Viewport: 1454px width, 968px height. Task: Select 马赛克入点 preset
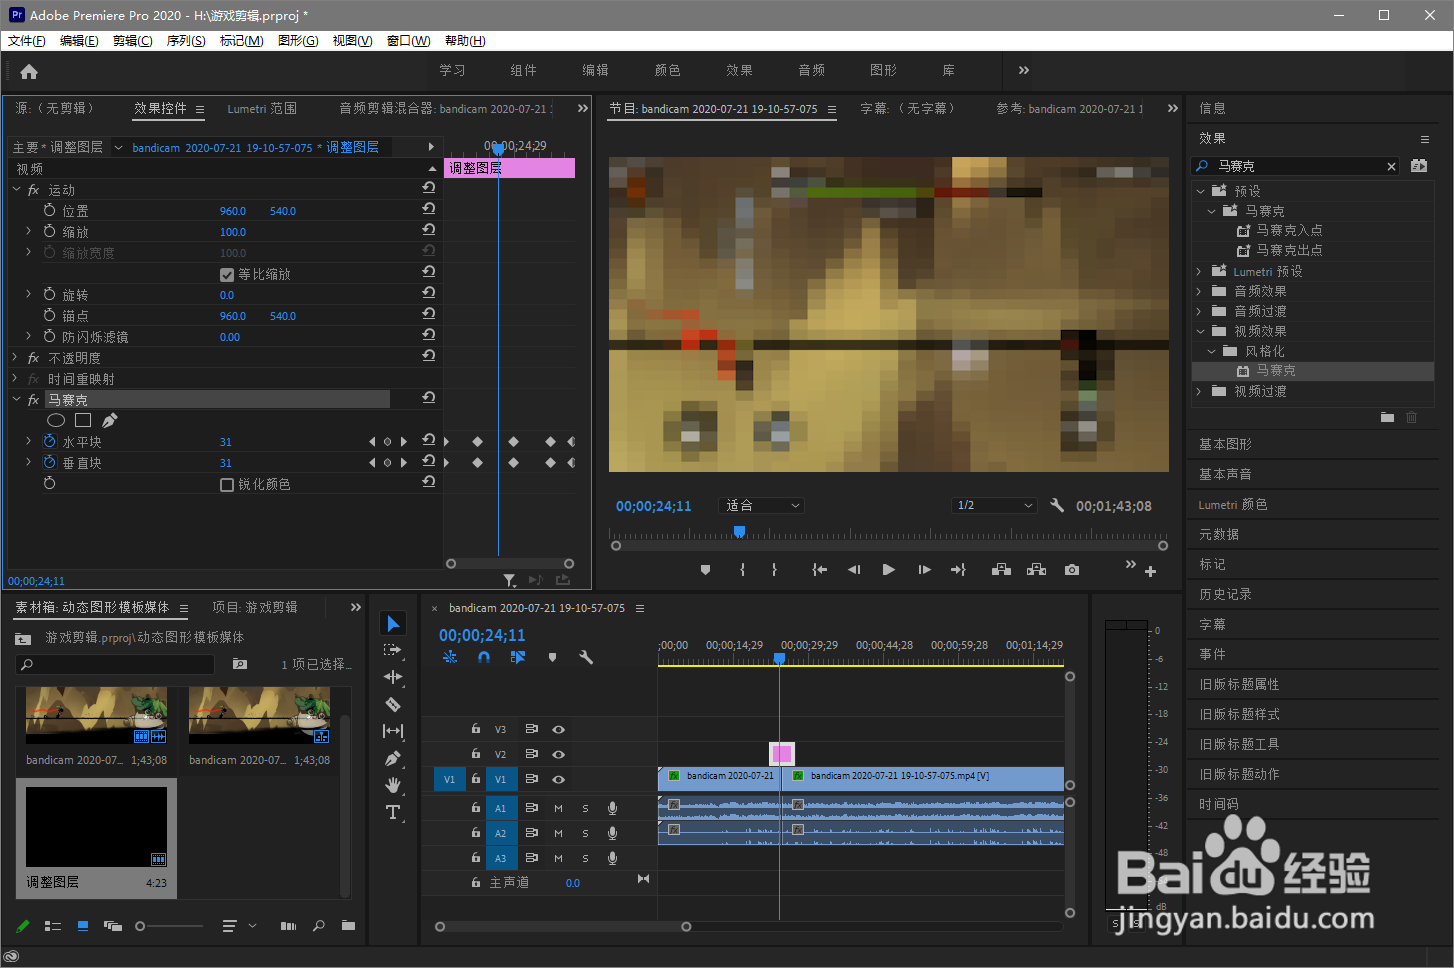[x=1289, y=231]
